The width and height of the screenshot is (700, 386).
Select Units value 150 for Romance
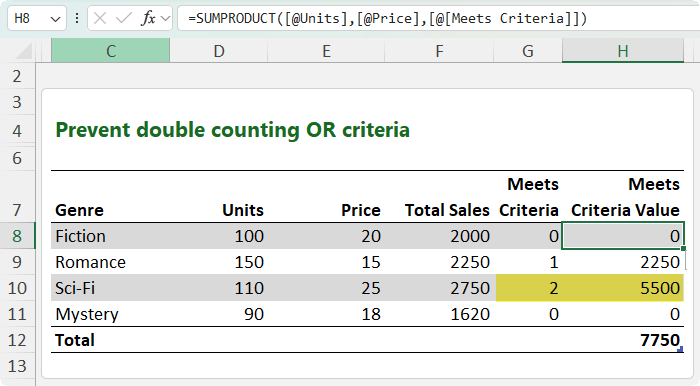tap(219, 262)
